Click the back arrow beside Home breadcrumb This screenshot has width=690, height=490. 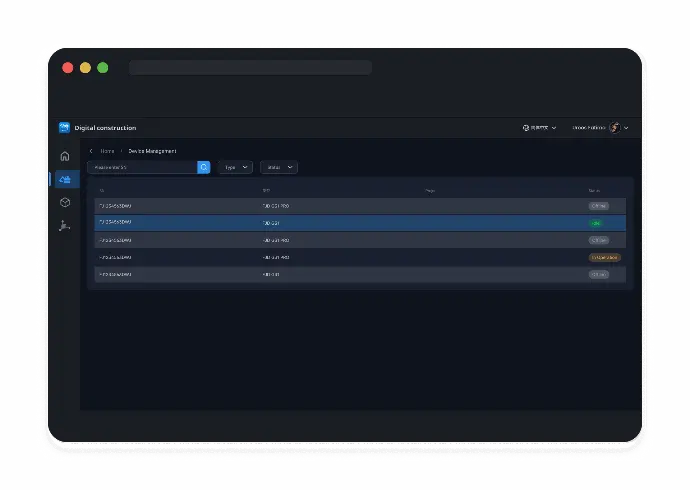click(x=91, y=150)
